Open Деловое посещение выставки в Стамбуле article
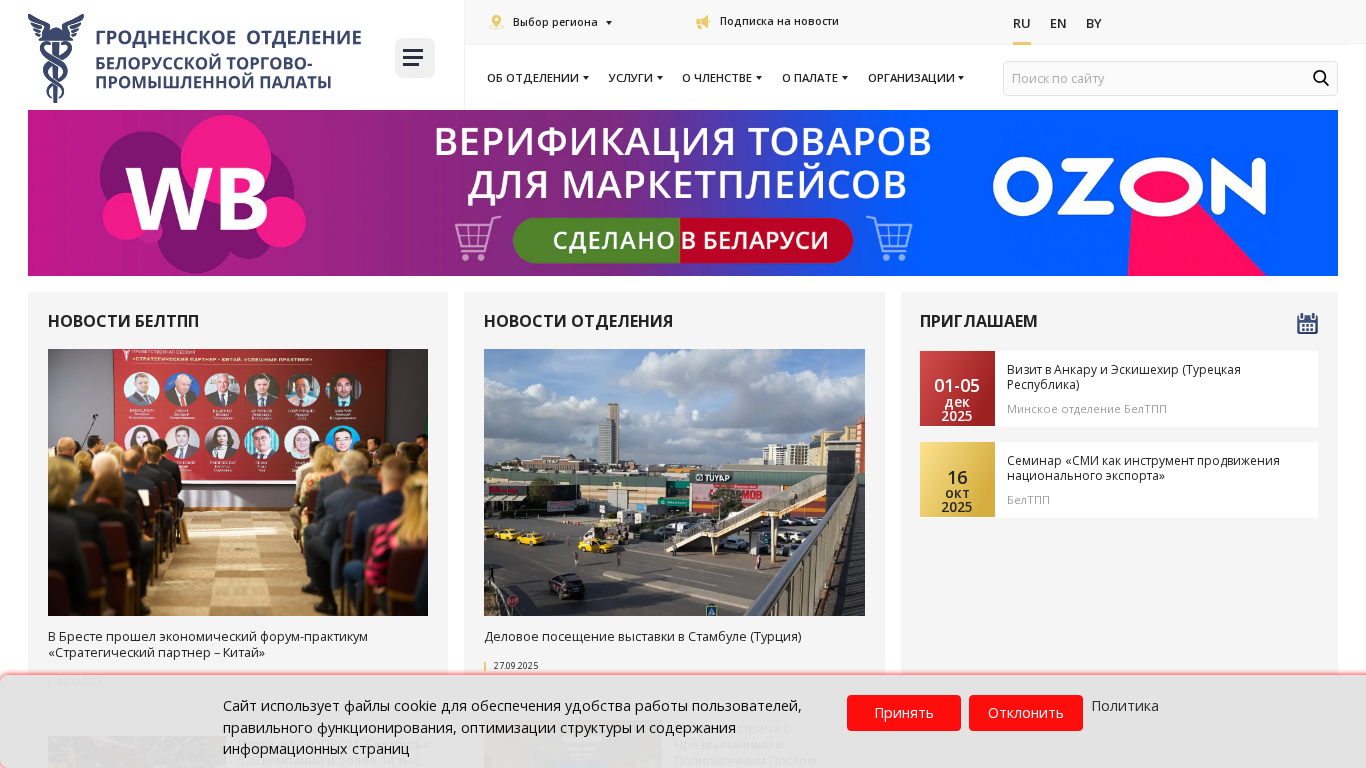Image resolution: width=1366 pixels, height=768 pixels. [643, 636]
